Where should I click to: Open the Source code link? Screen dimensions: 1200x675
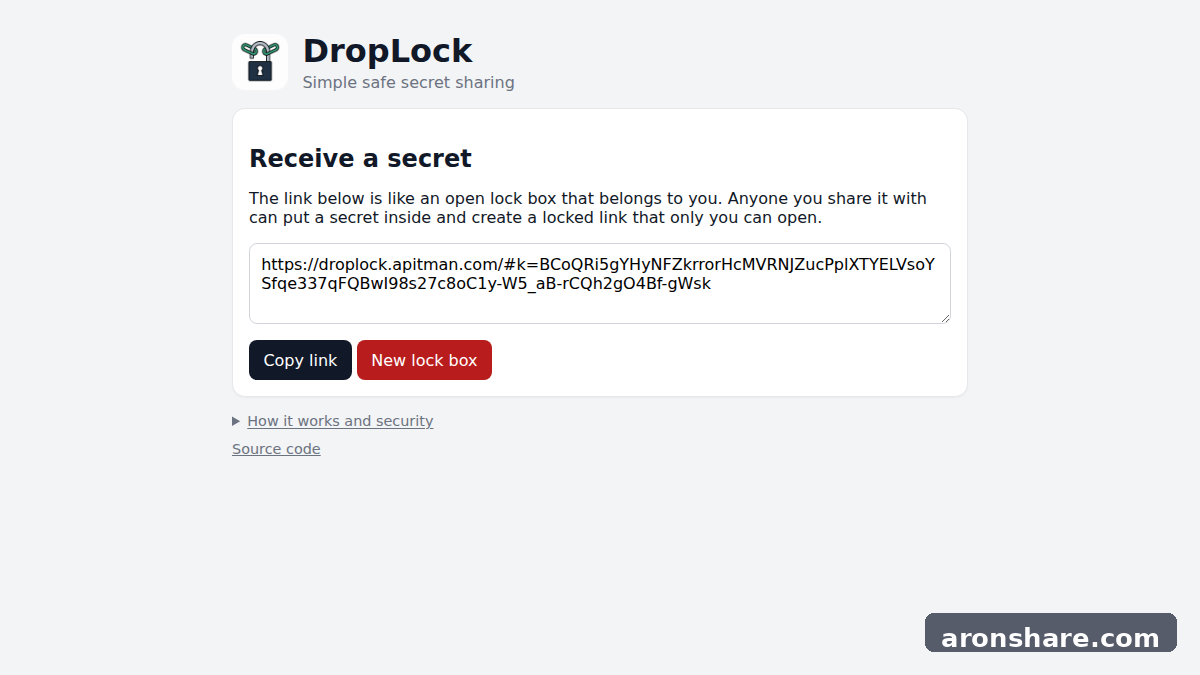(276, 449)
